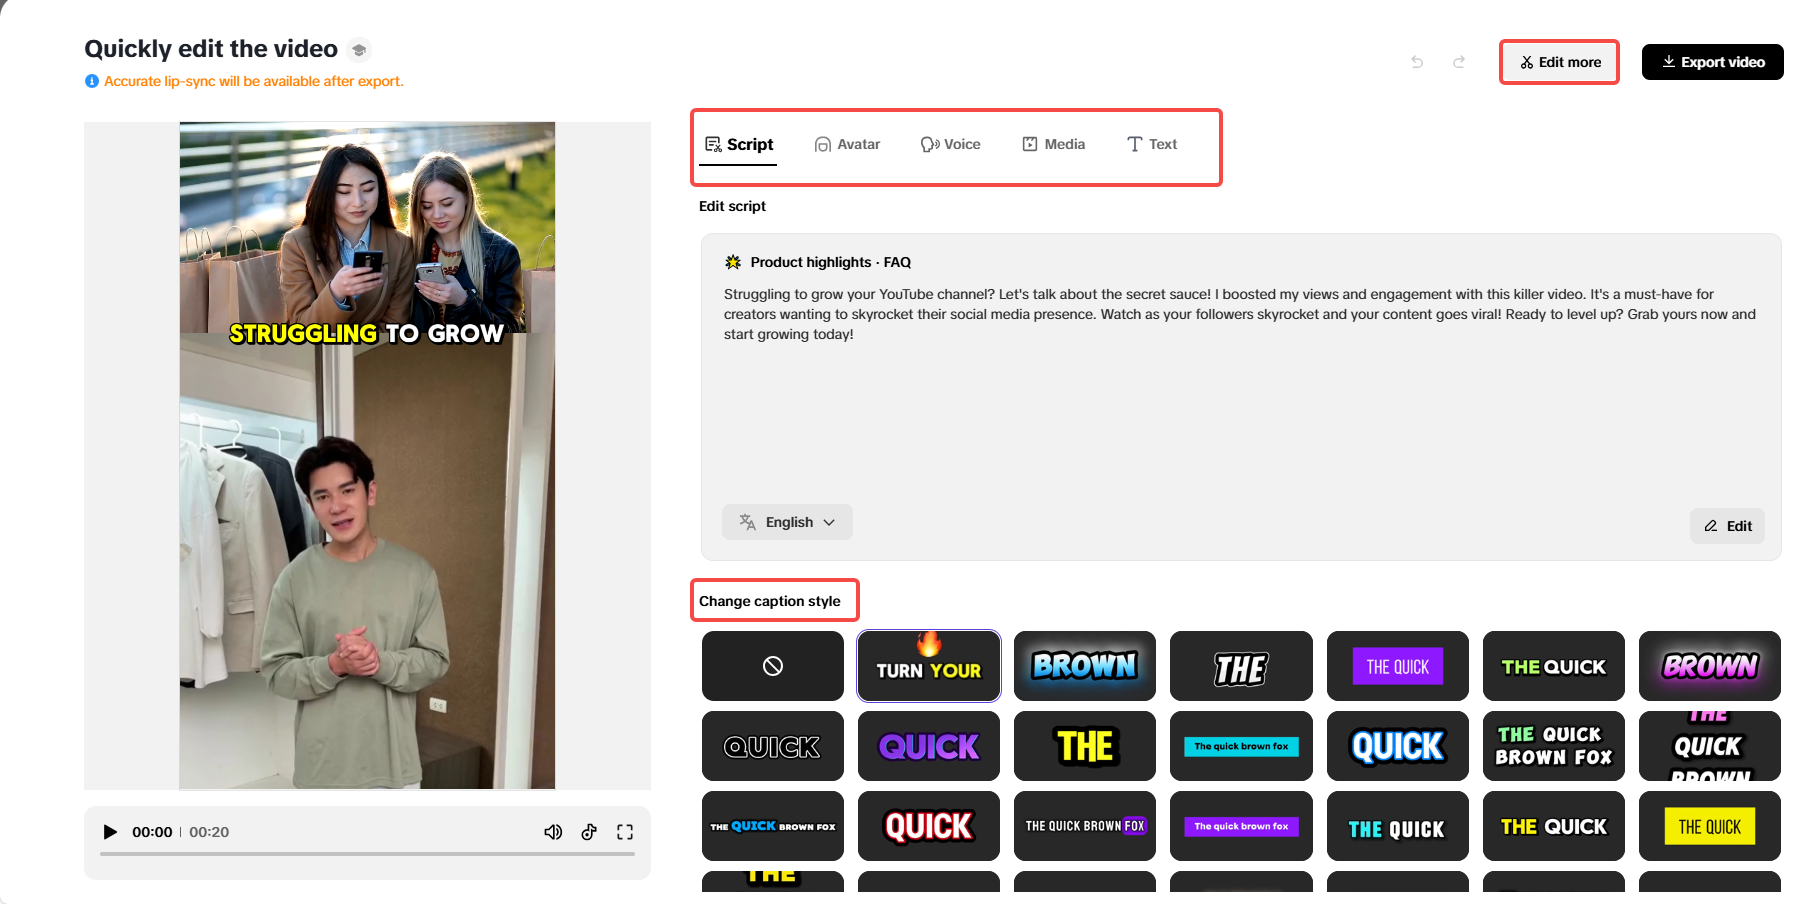Open the English language dropdown
This screenshot has width=1819, height=904.
point(787,522)
